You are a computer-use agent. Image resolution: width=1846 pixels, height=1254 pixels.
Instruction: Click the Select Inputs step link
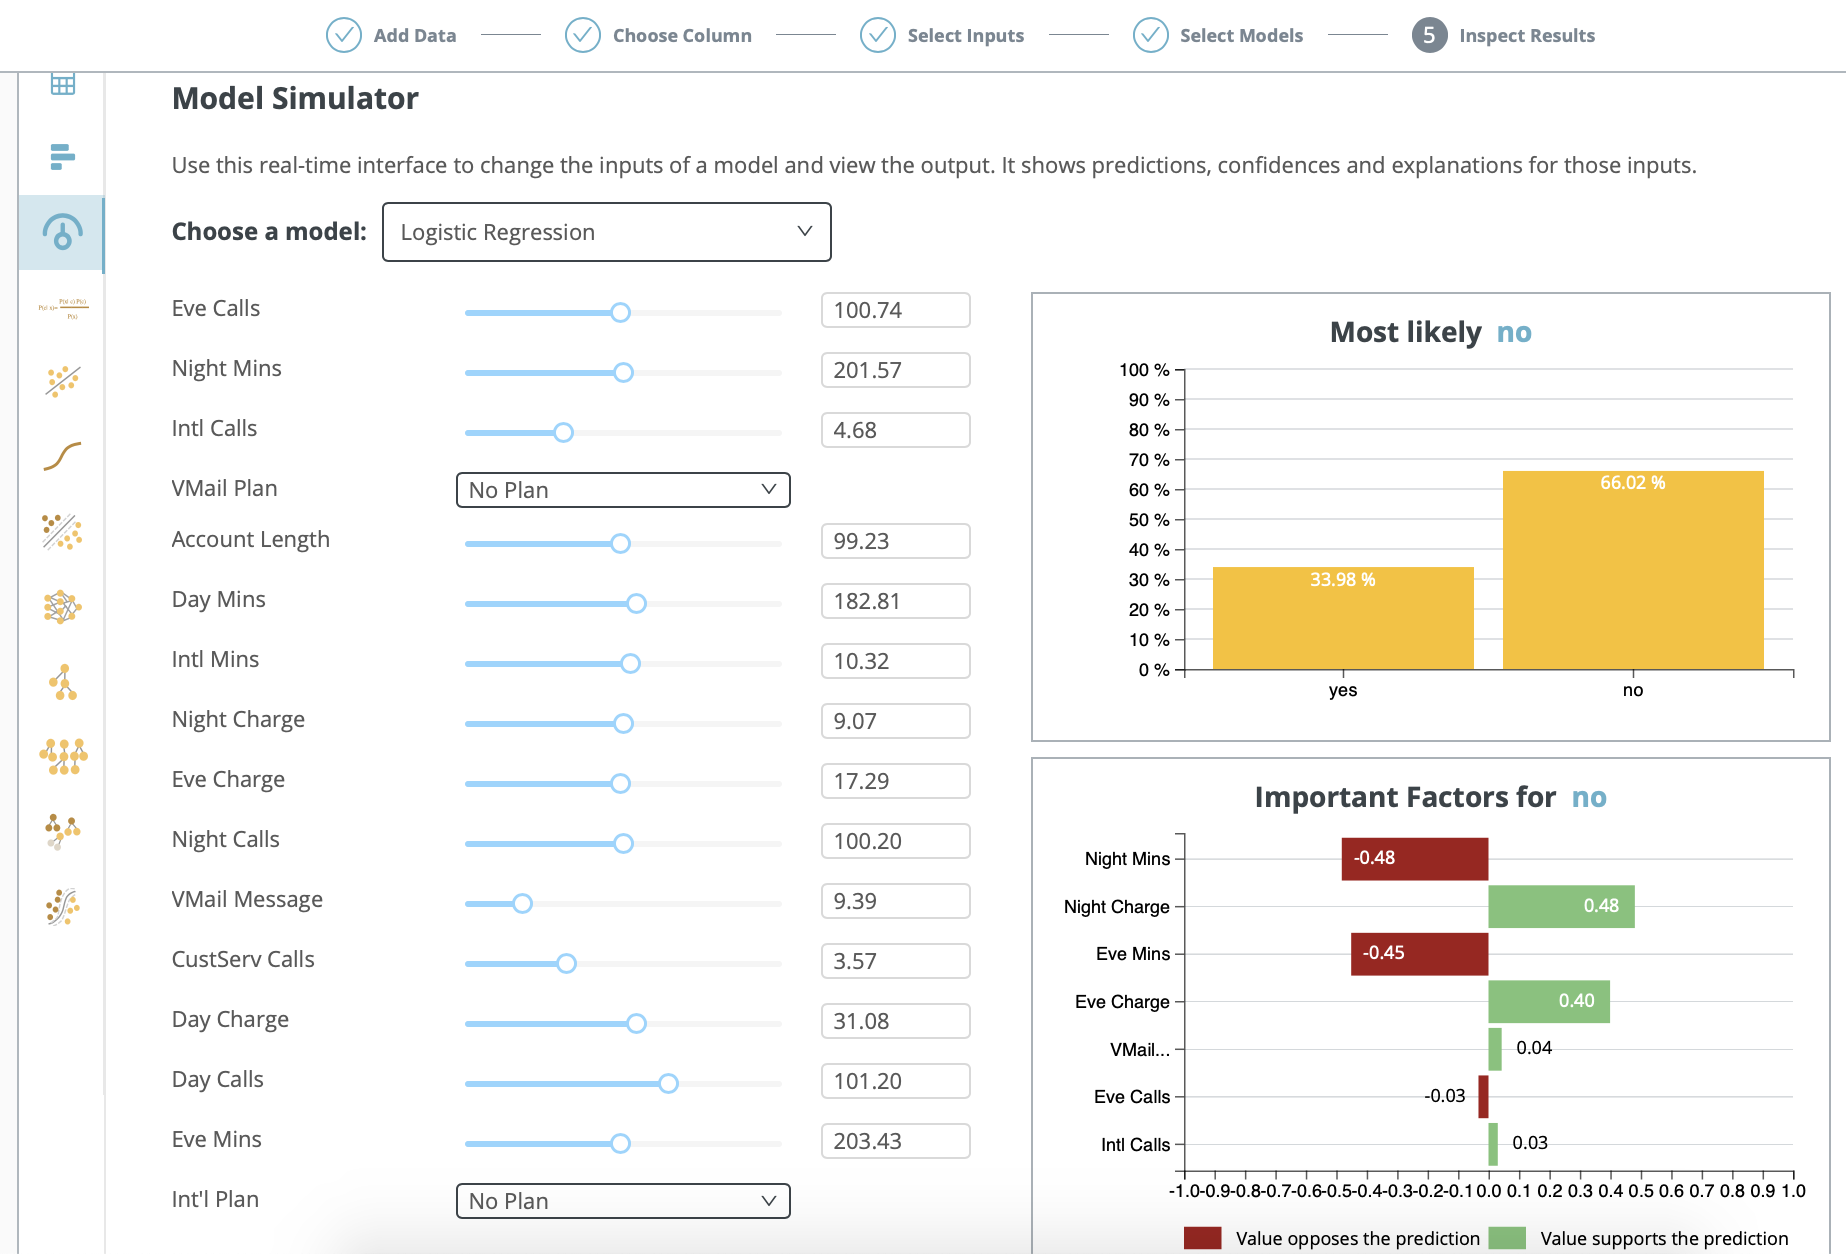click(942, 36)
